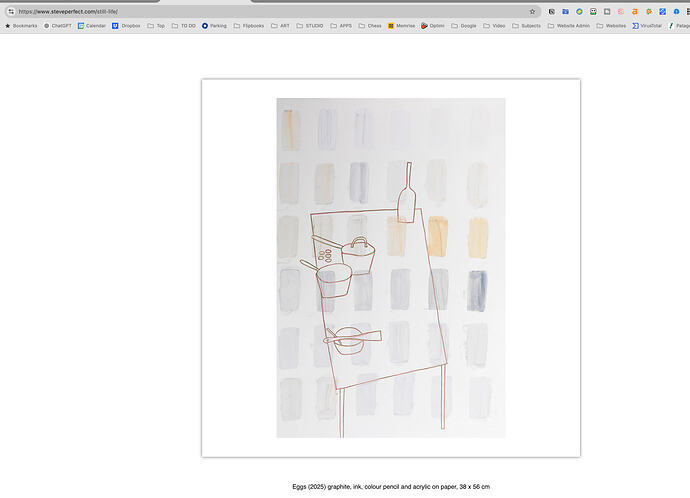Expand the Top bookmarks folder
690x498 pixels.
tap(156, 26)
